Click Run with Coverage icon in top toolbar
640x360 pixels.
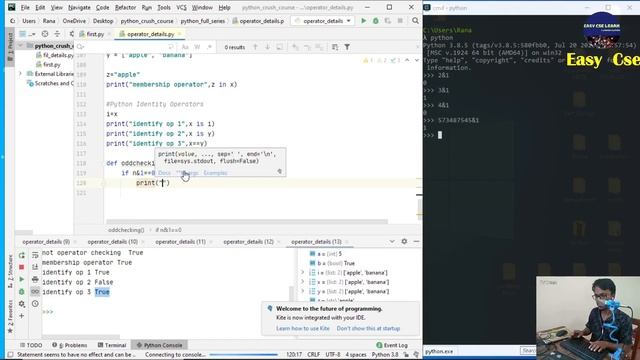(x=387, y=21)
